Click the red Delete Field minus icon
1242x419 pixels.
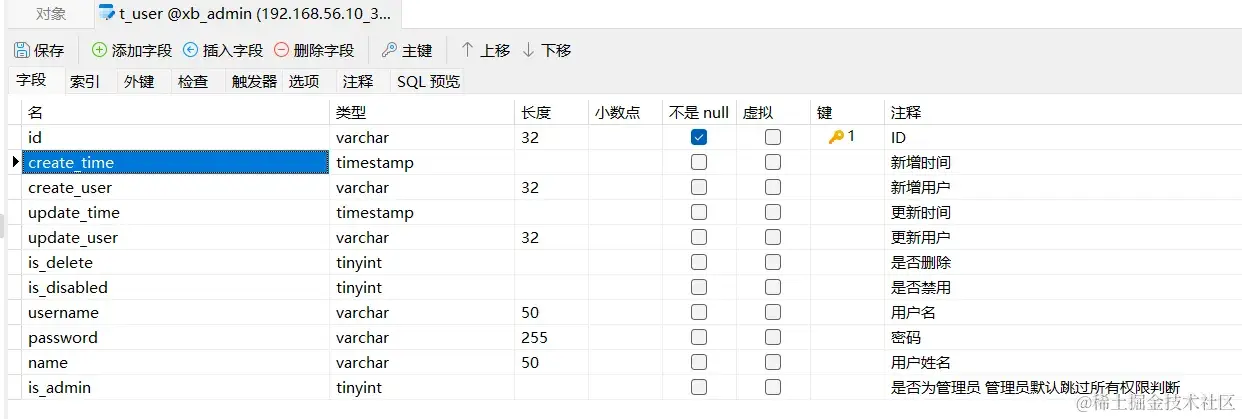click(281, 50)
